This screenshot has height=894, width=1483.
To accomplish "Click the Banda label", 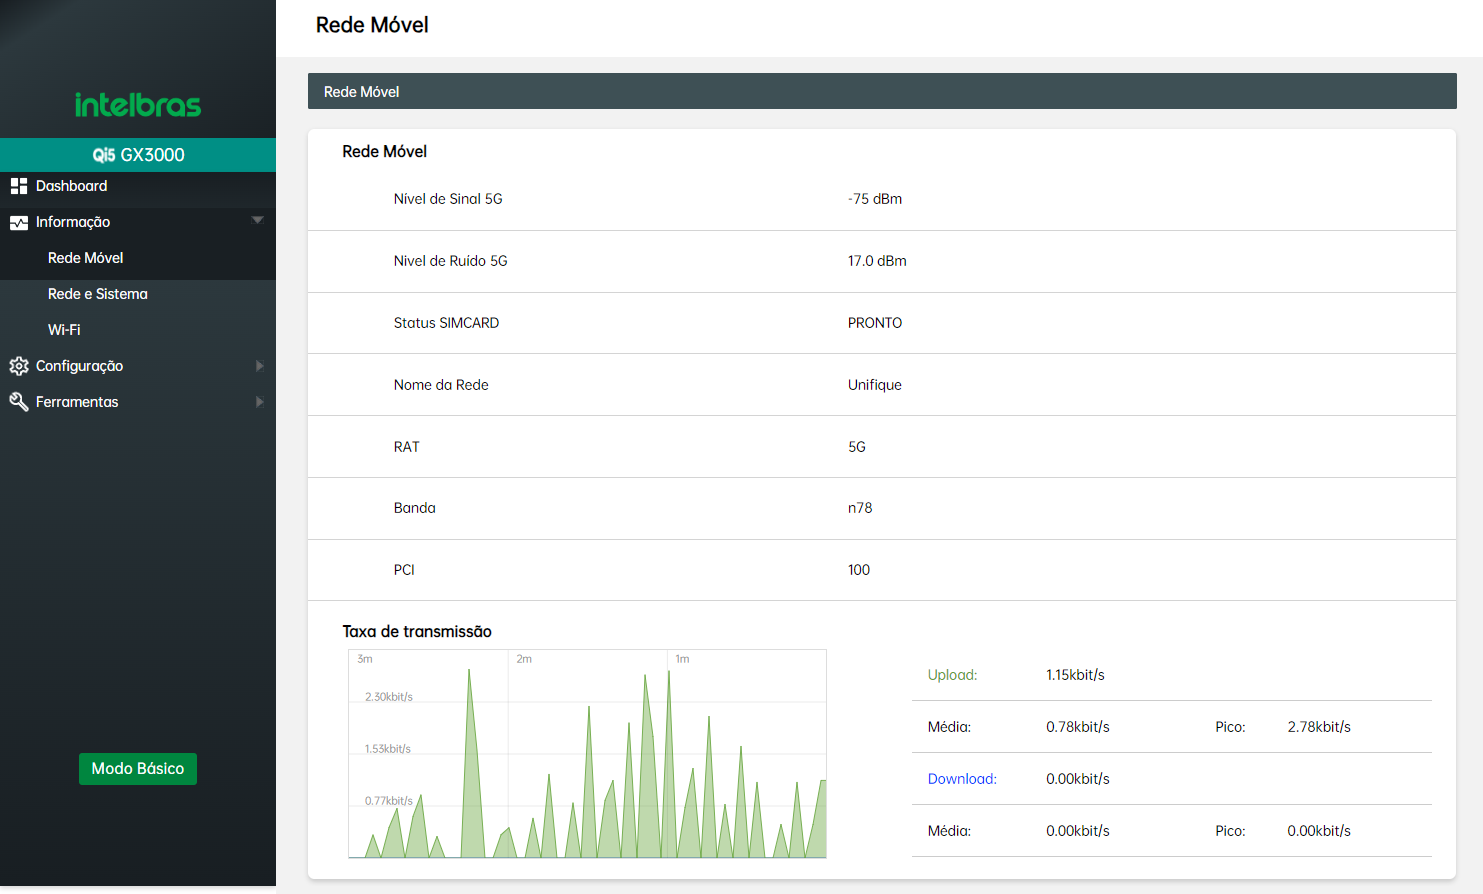I will [x=415, y=508].
